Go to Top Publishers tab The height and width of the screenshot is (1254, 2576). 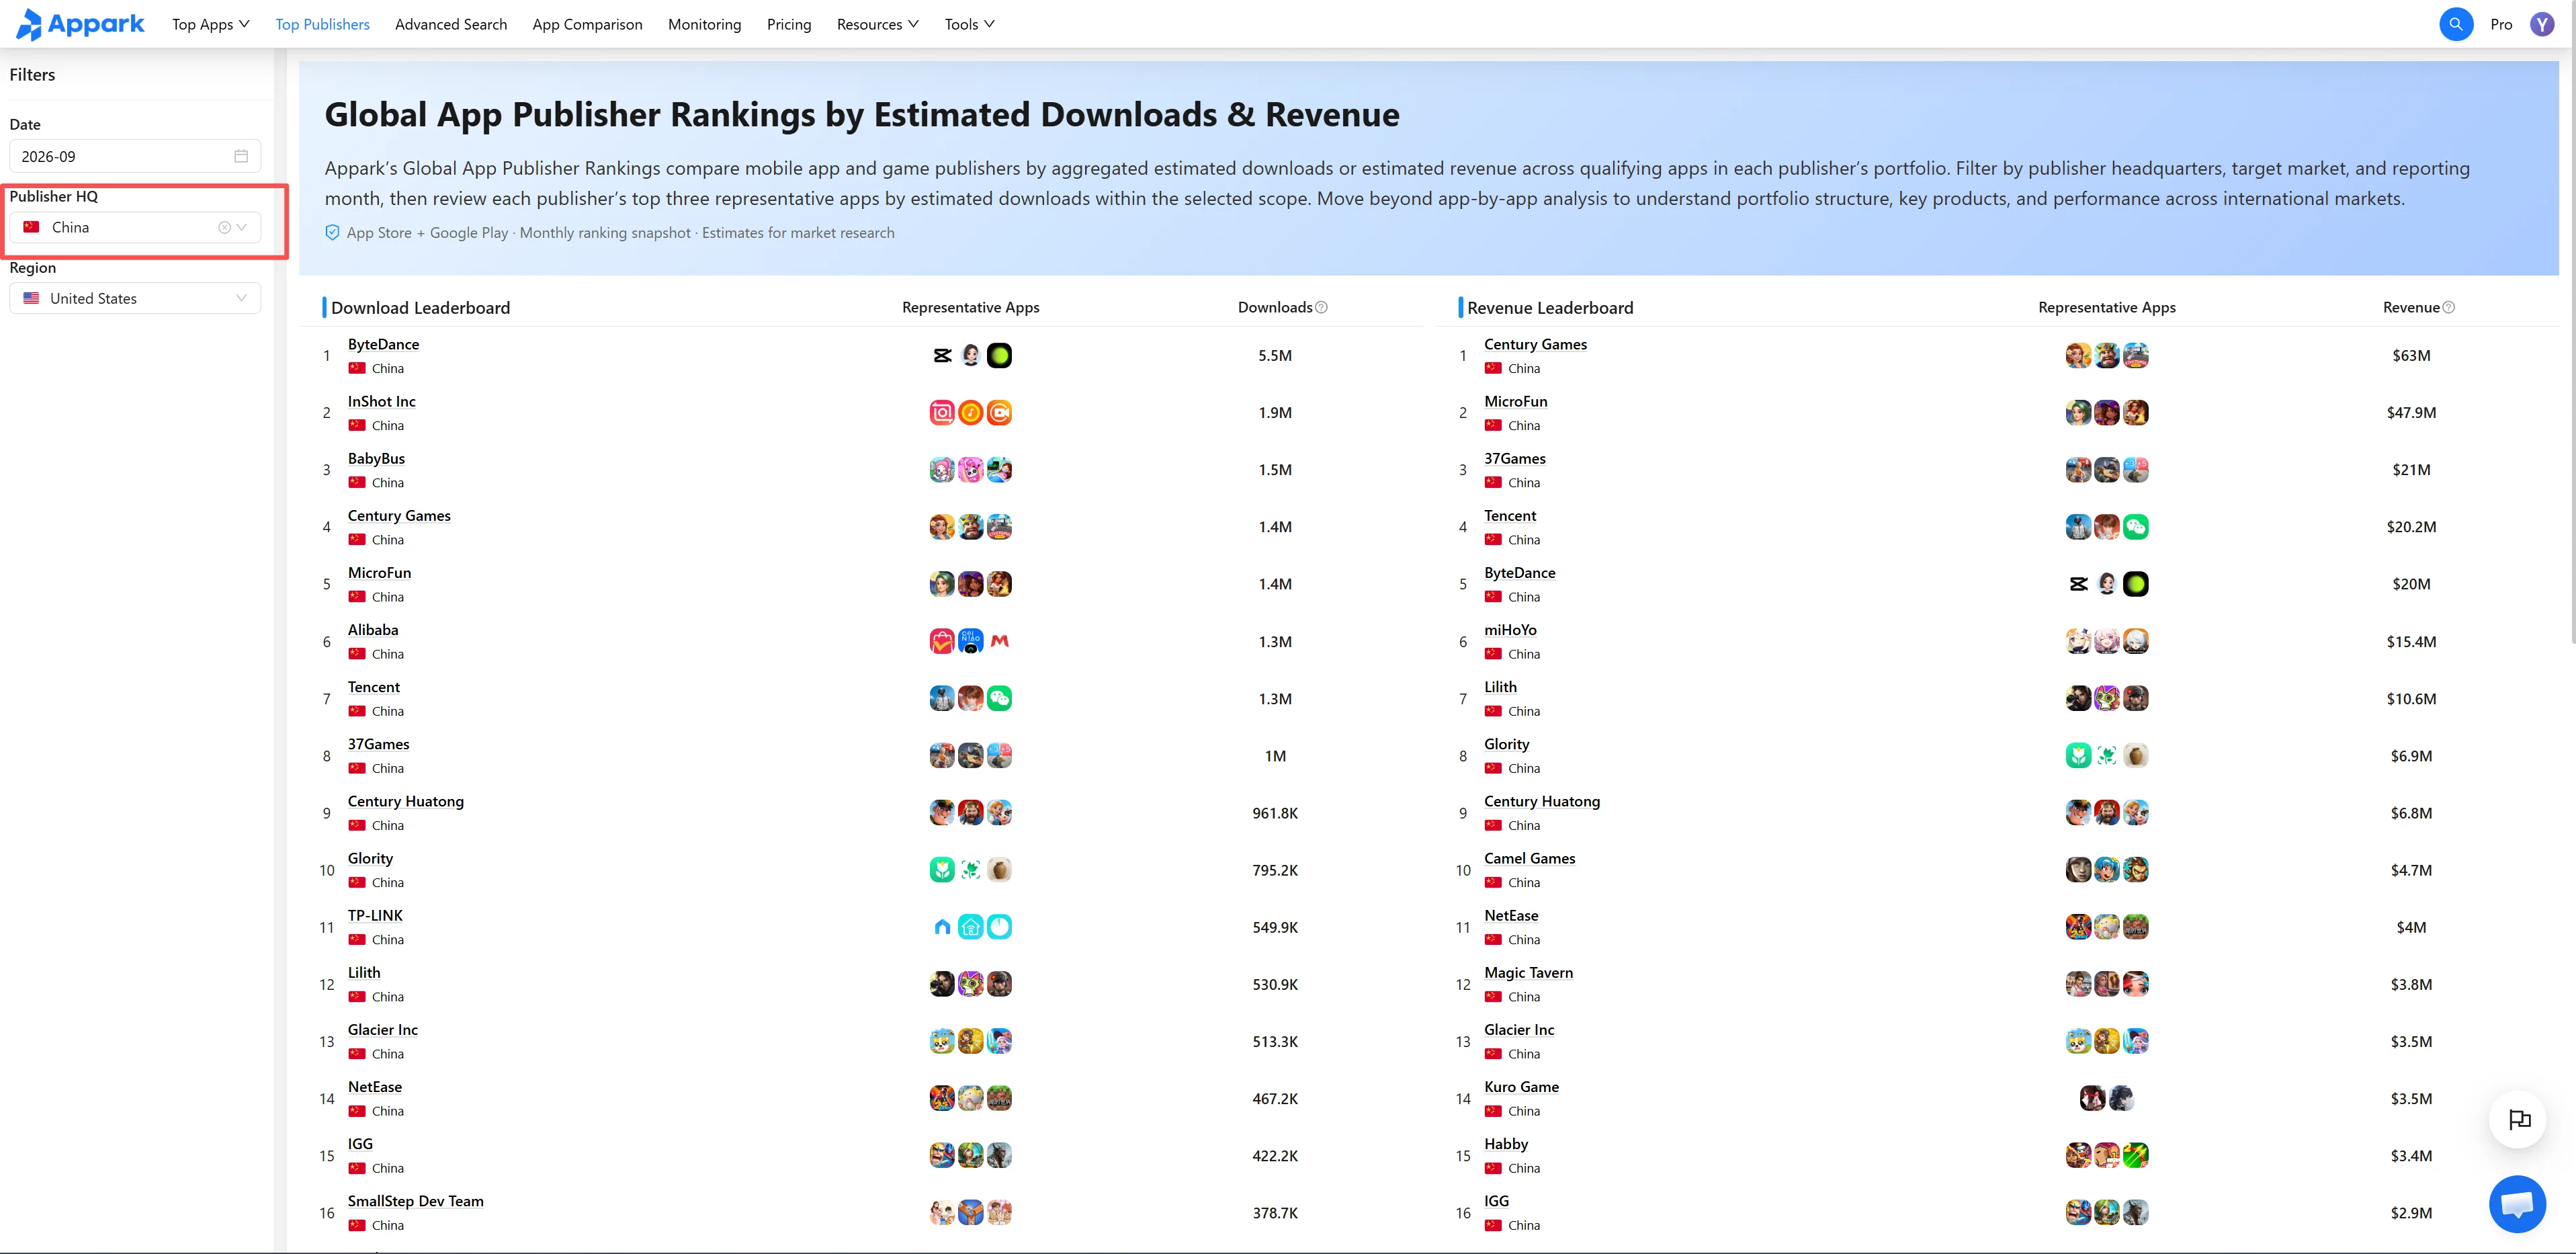point(322,24)
